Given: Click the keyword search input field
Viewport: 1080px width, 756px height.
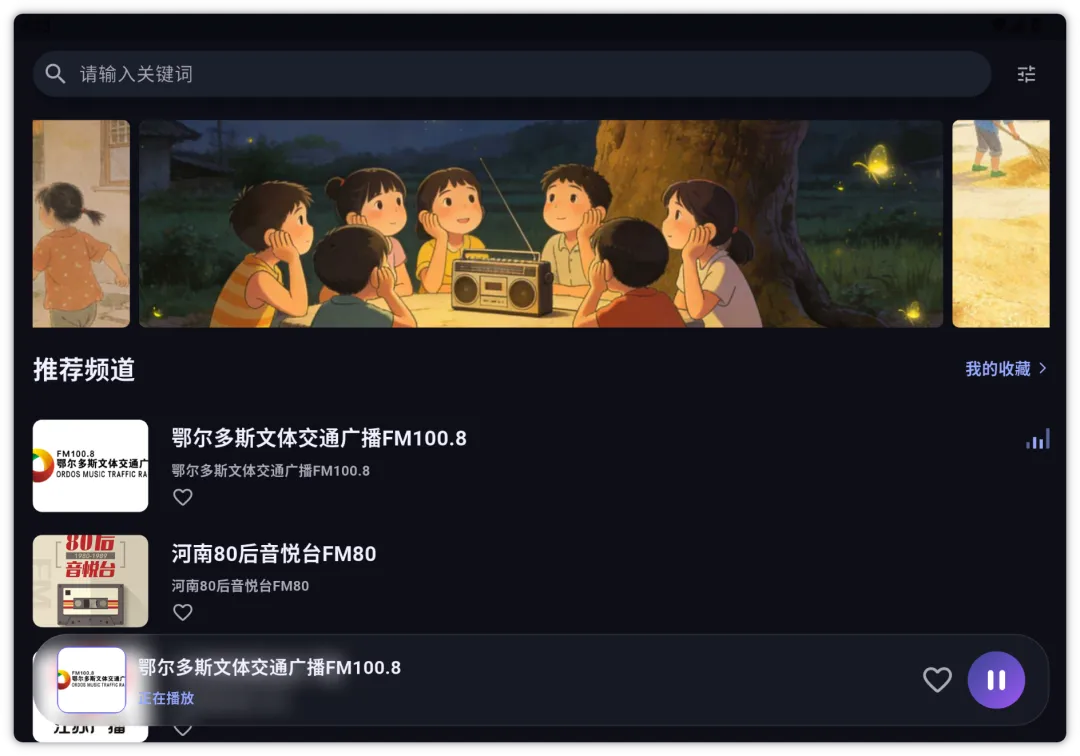Looking at the screenshot, I should pyautogui.click(x=512, y=74).
